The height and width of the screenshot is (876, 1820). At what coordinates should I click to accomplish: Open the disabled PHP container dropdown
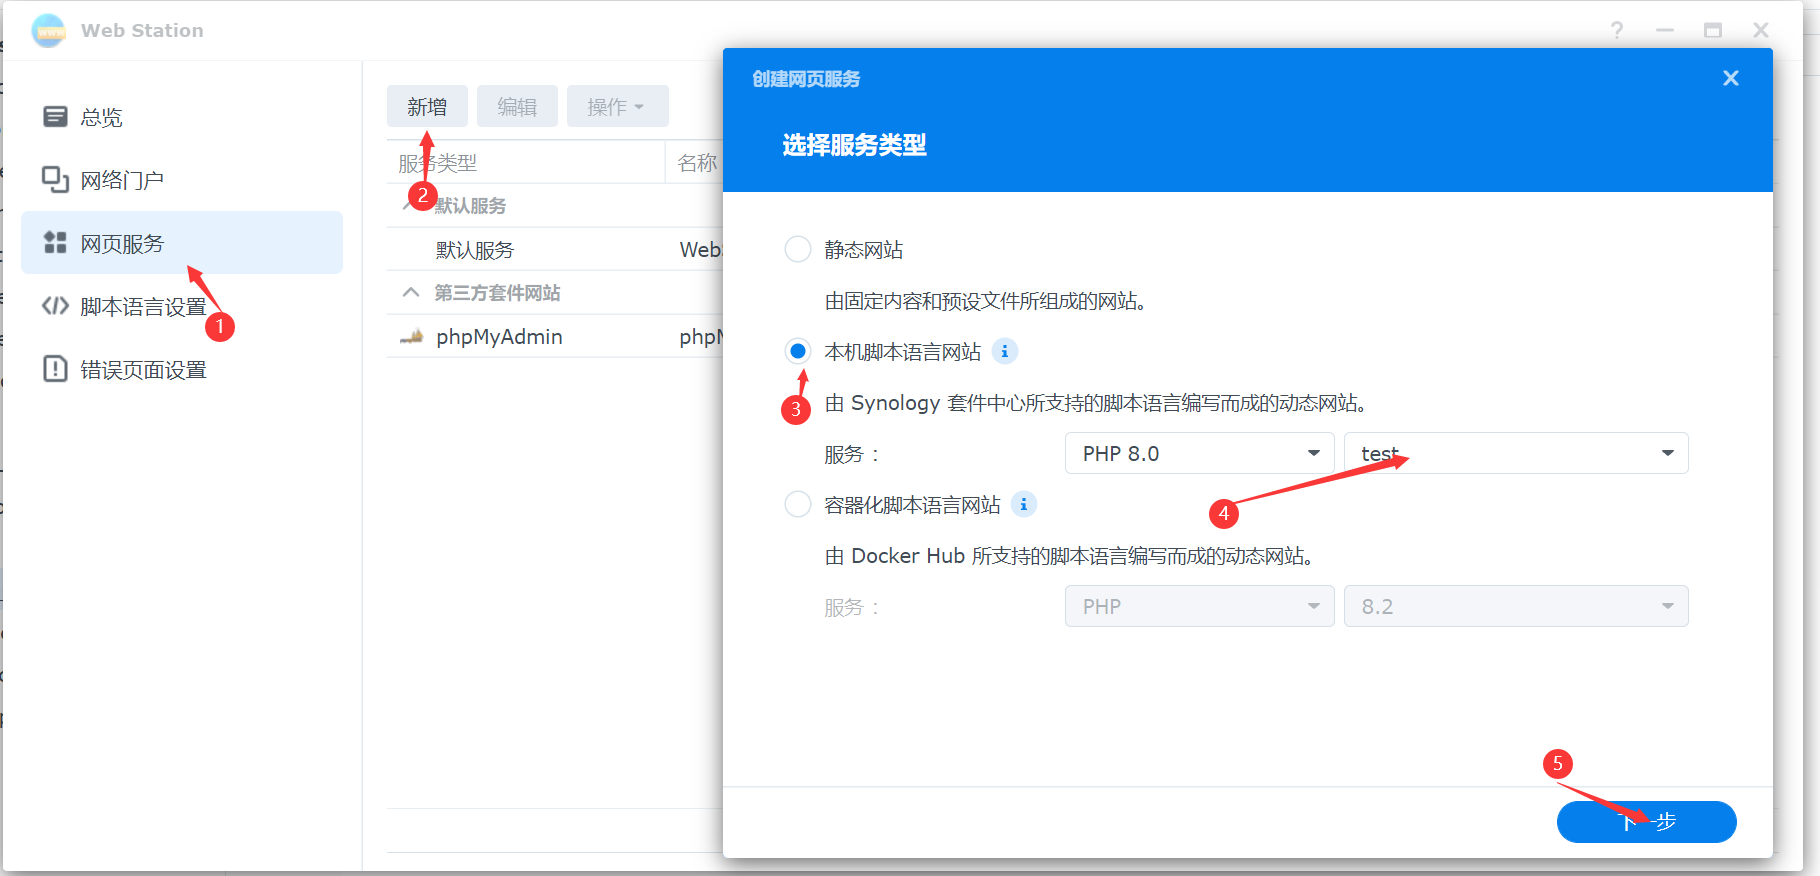click(1200, 606)
